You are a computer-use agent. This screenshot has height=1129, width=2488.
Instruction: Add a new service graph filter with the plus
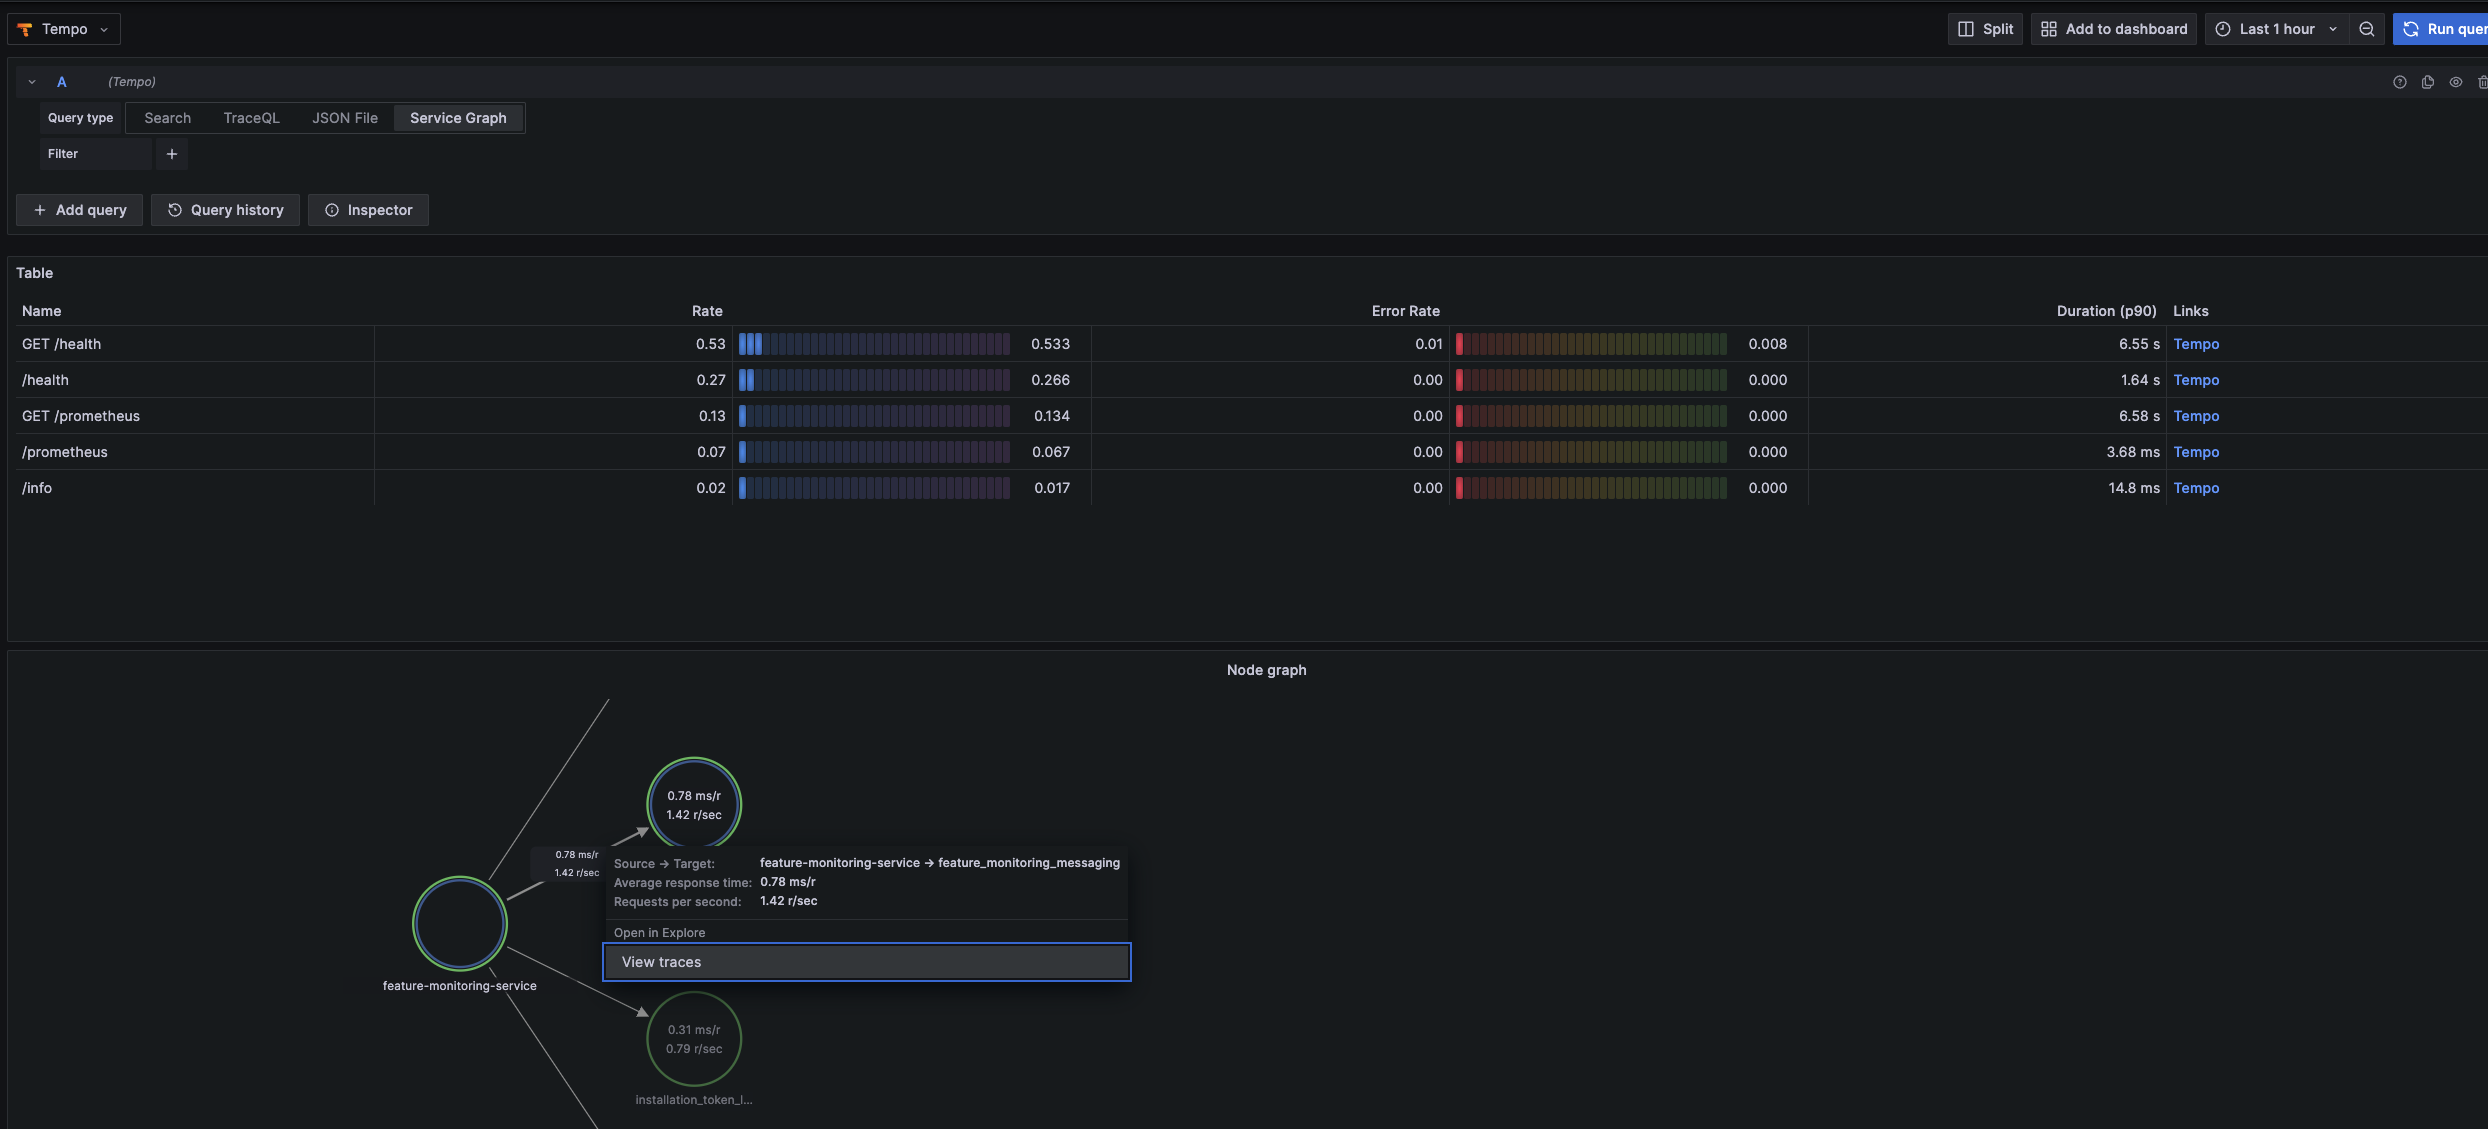click(x=171, y=153)
